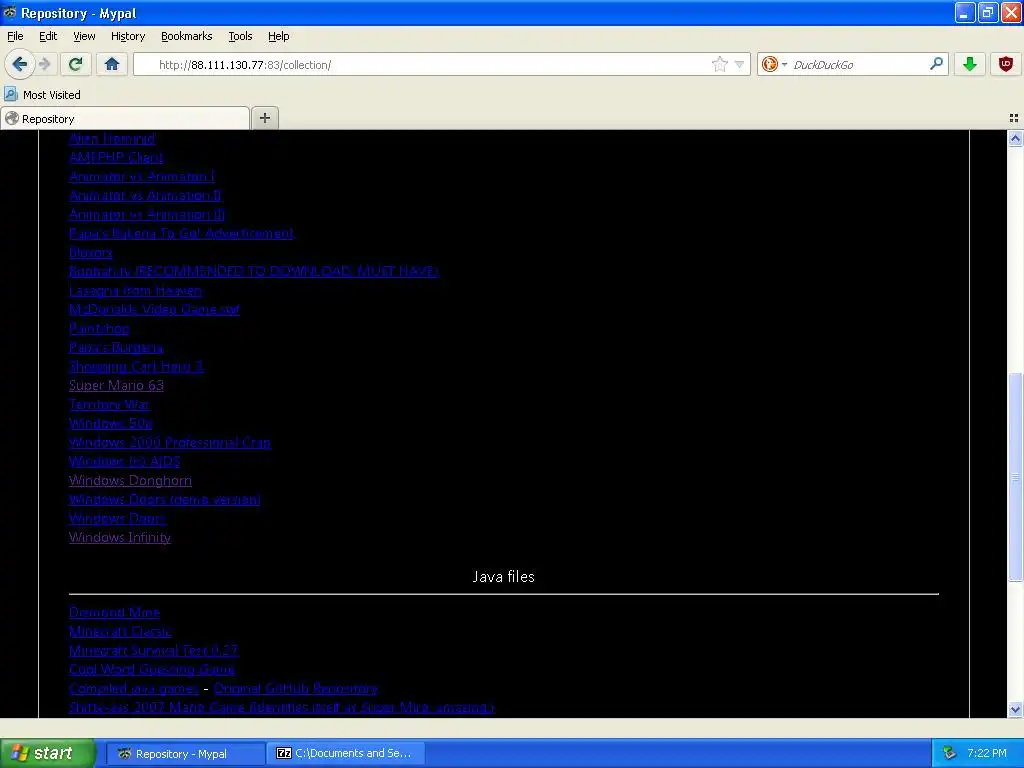
Task: Open the search engine selector dropdown
Action: point(775,64)
